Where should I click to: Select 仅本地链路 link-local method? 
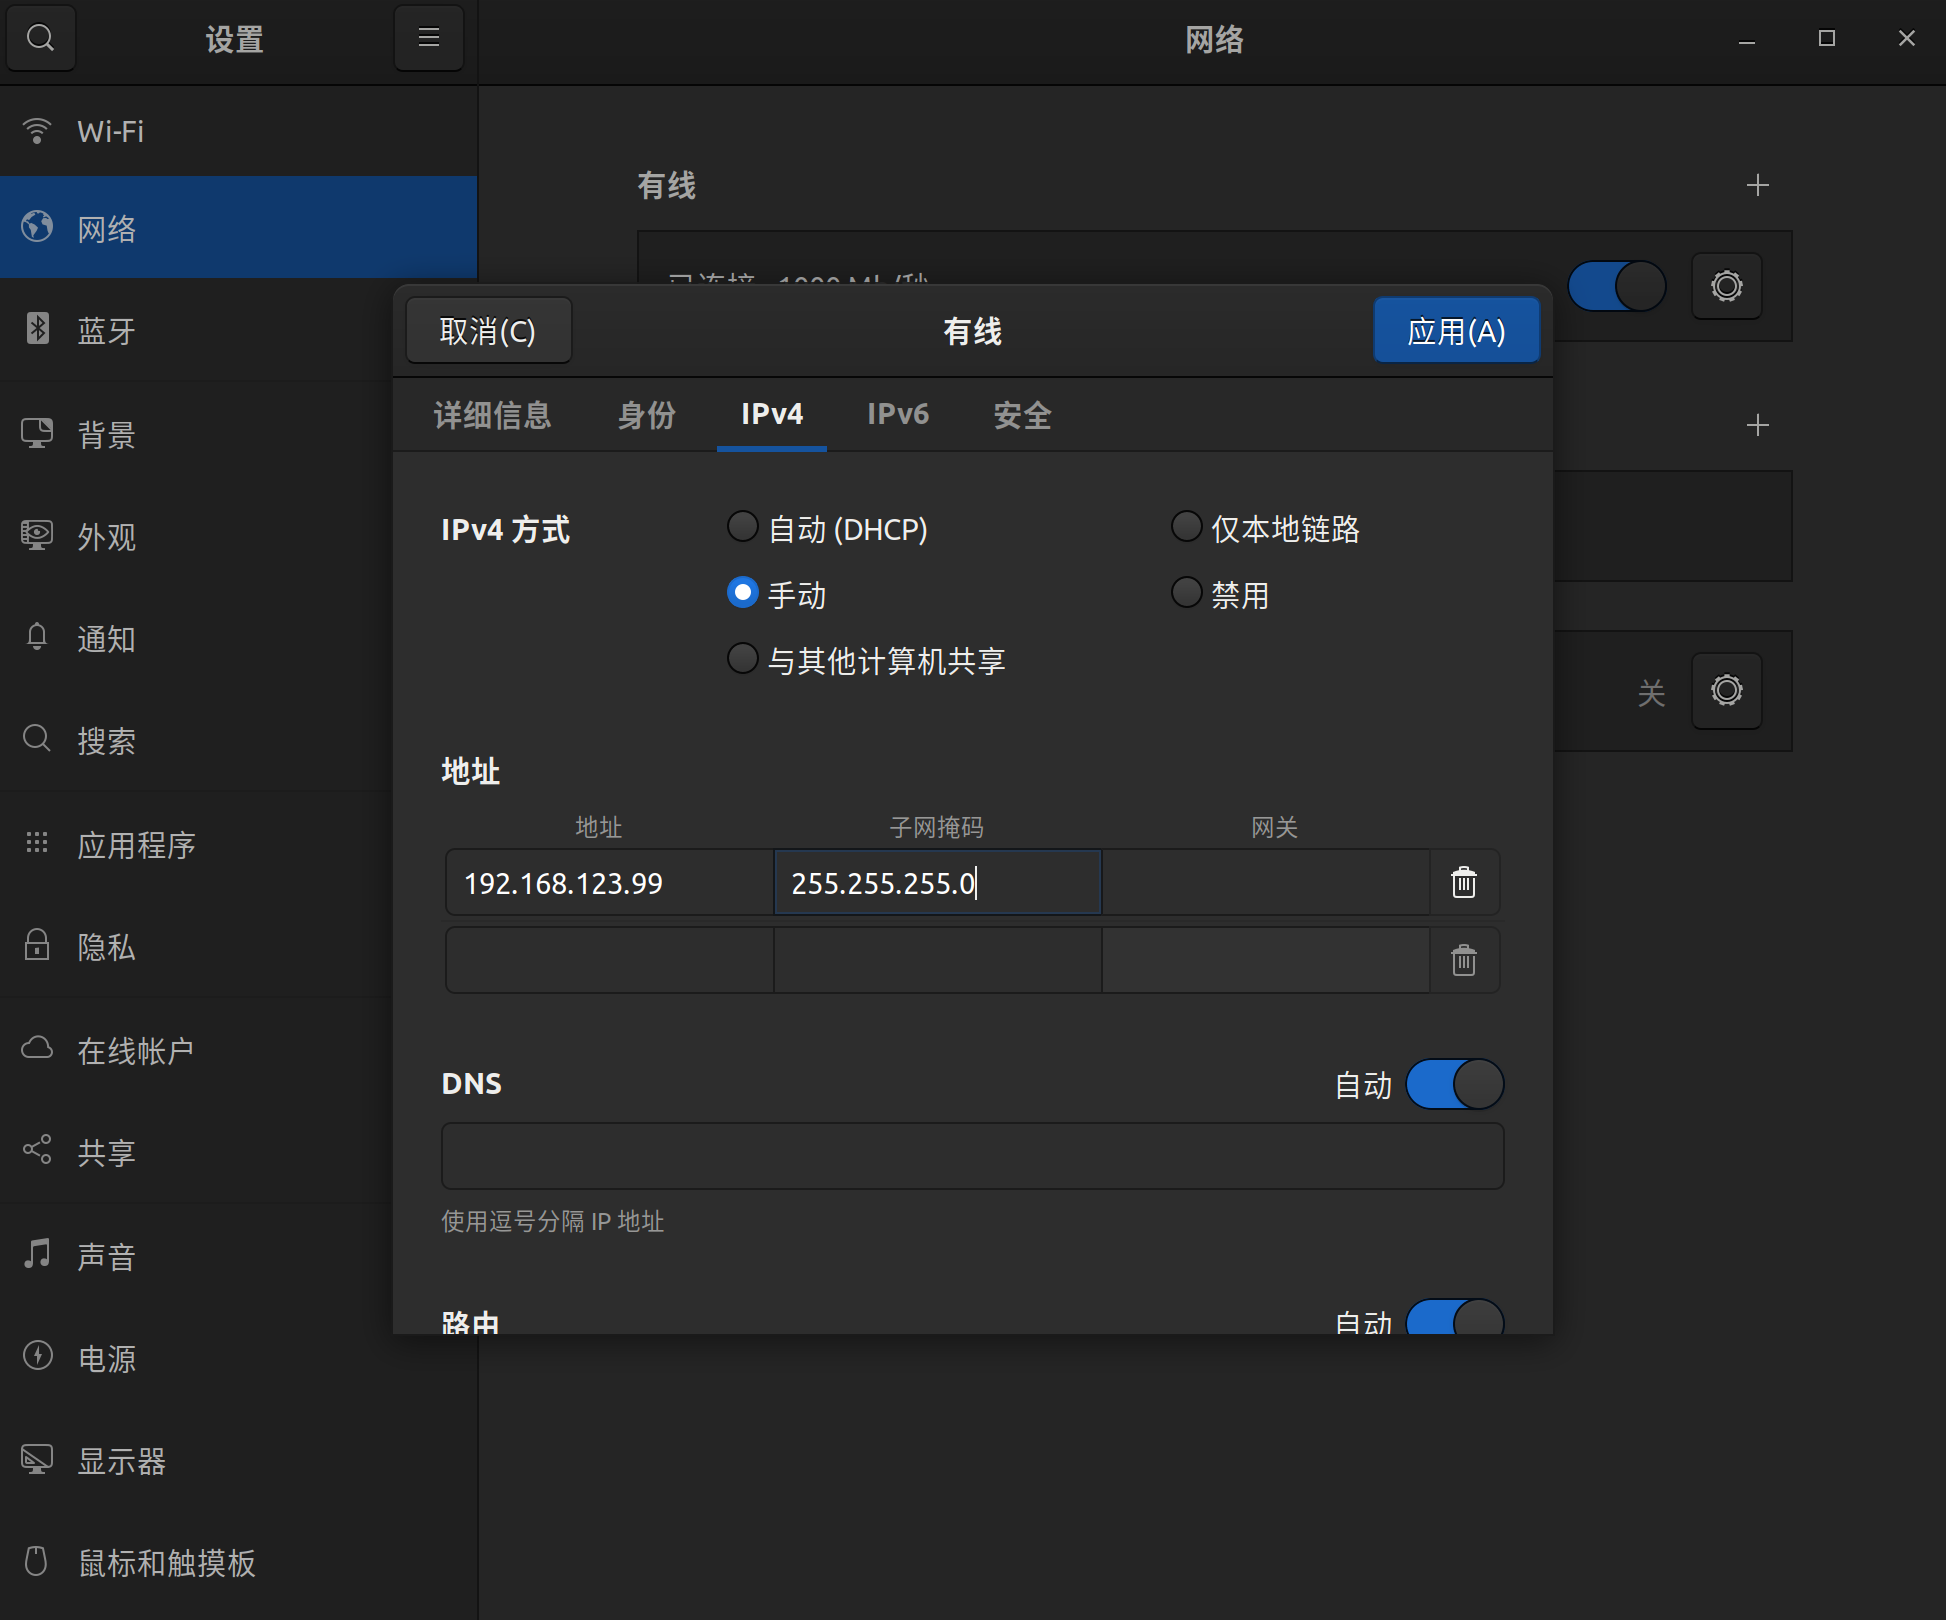coord(1266,528)
